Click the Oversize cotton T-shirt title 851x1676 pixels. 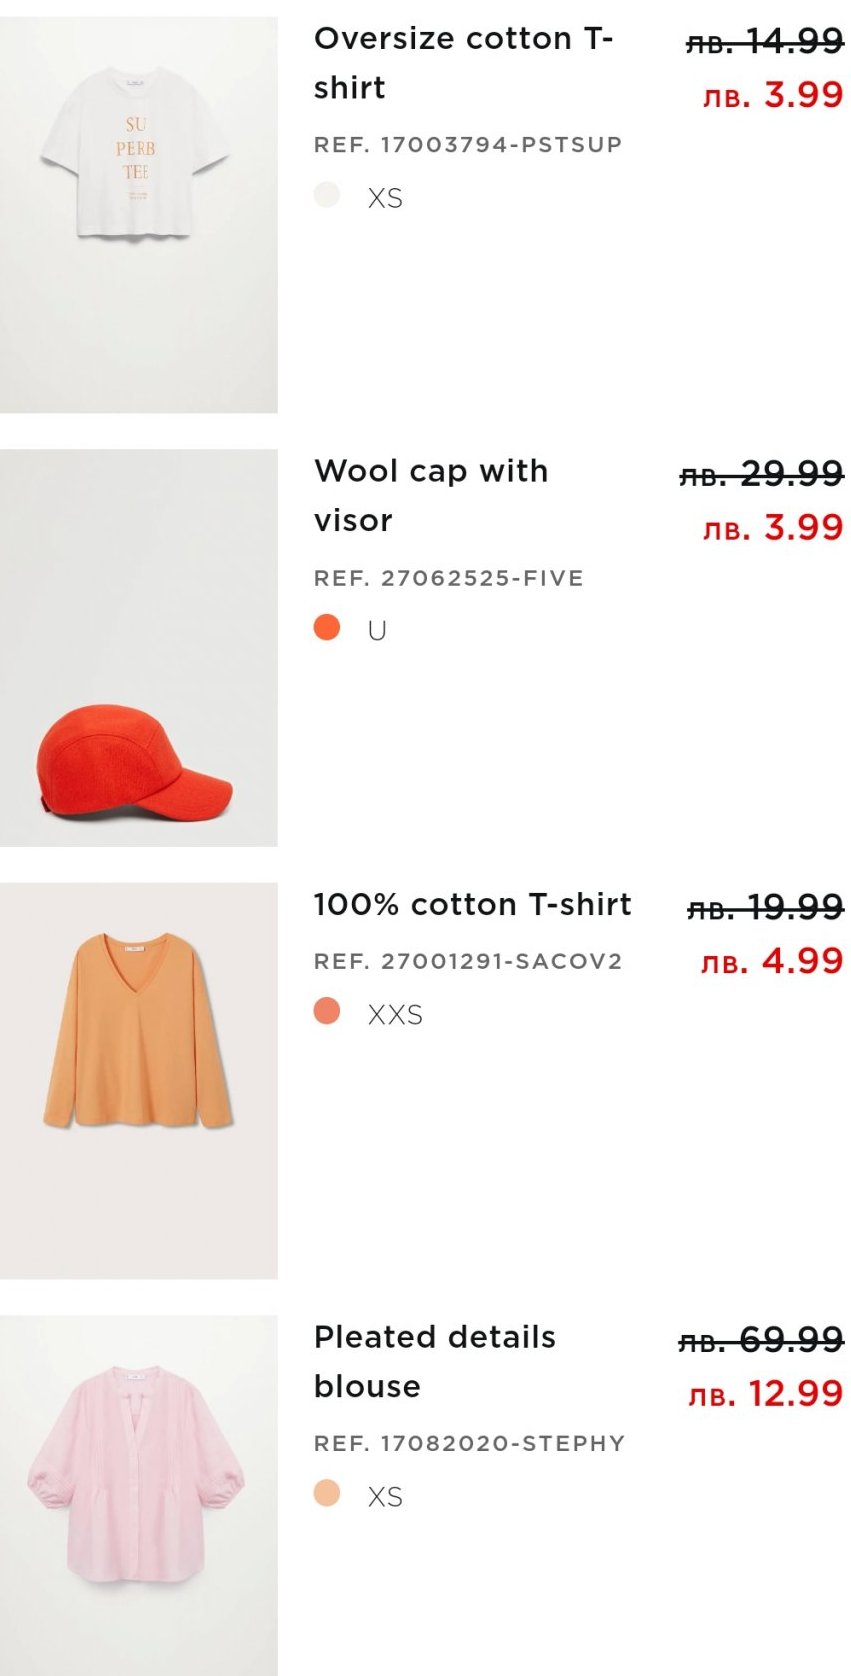coord(463,63)
